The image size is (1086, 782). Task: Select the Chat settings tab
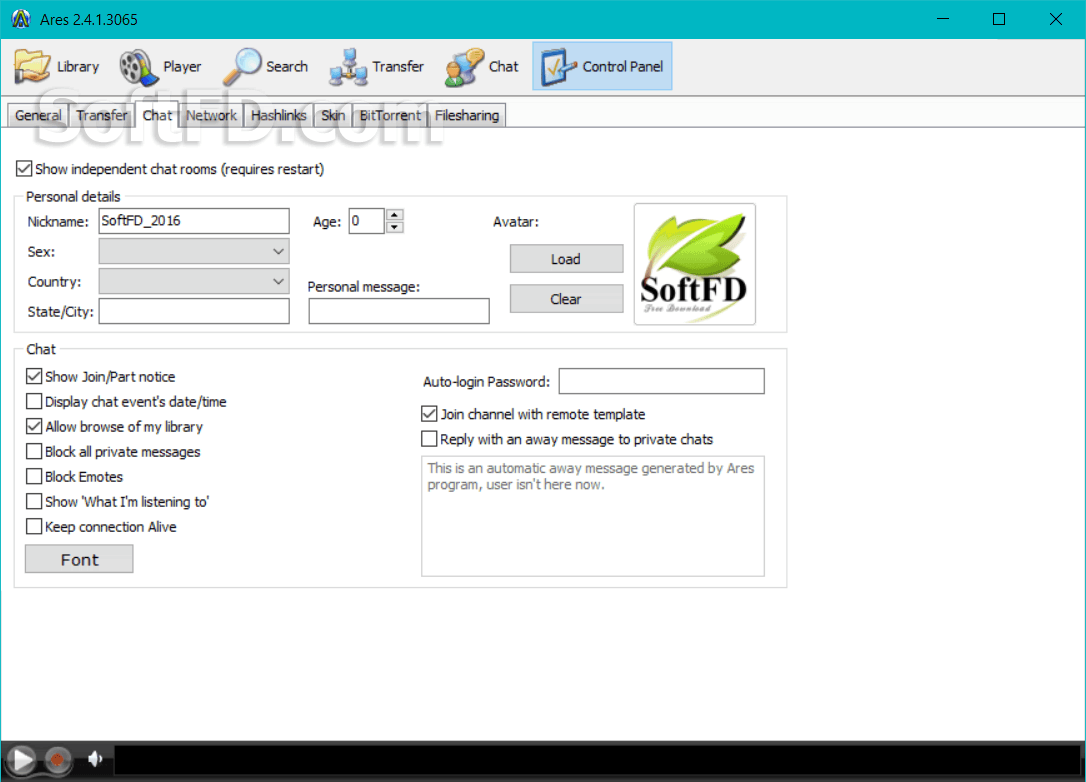coord(157,114)
